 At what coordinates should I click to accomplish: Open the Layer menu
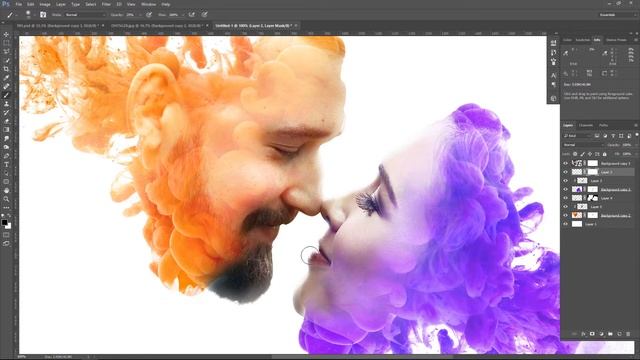[61, 4]
